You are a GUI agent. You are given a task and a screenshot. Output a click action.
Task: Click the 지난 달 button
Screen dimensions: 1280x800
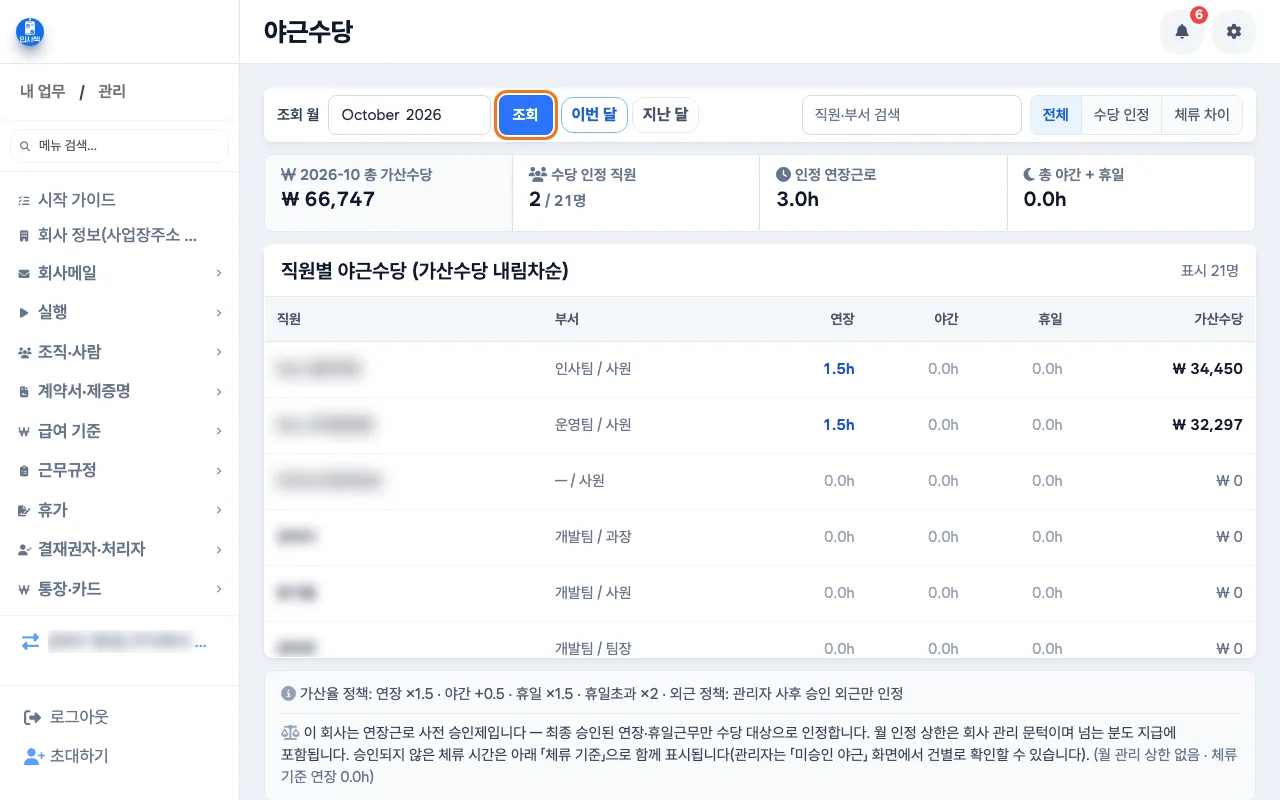665,115
